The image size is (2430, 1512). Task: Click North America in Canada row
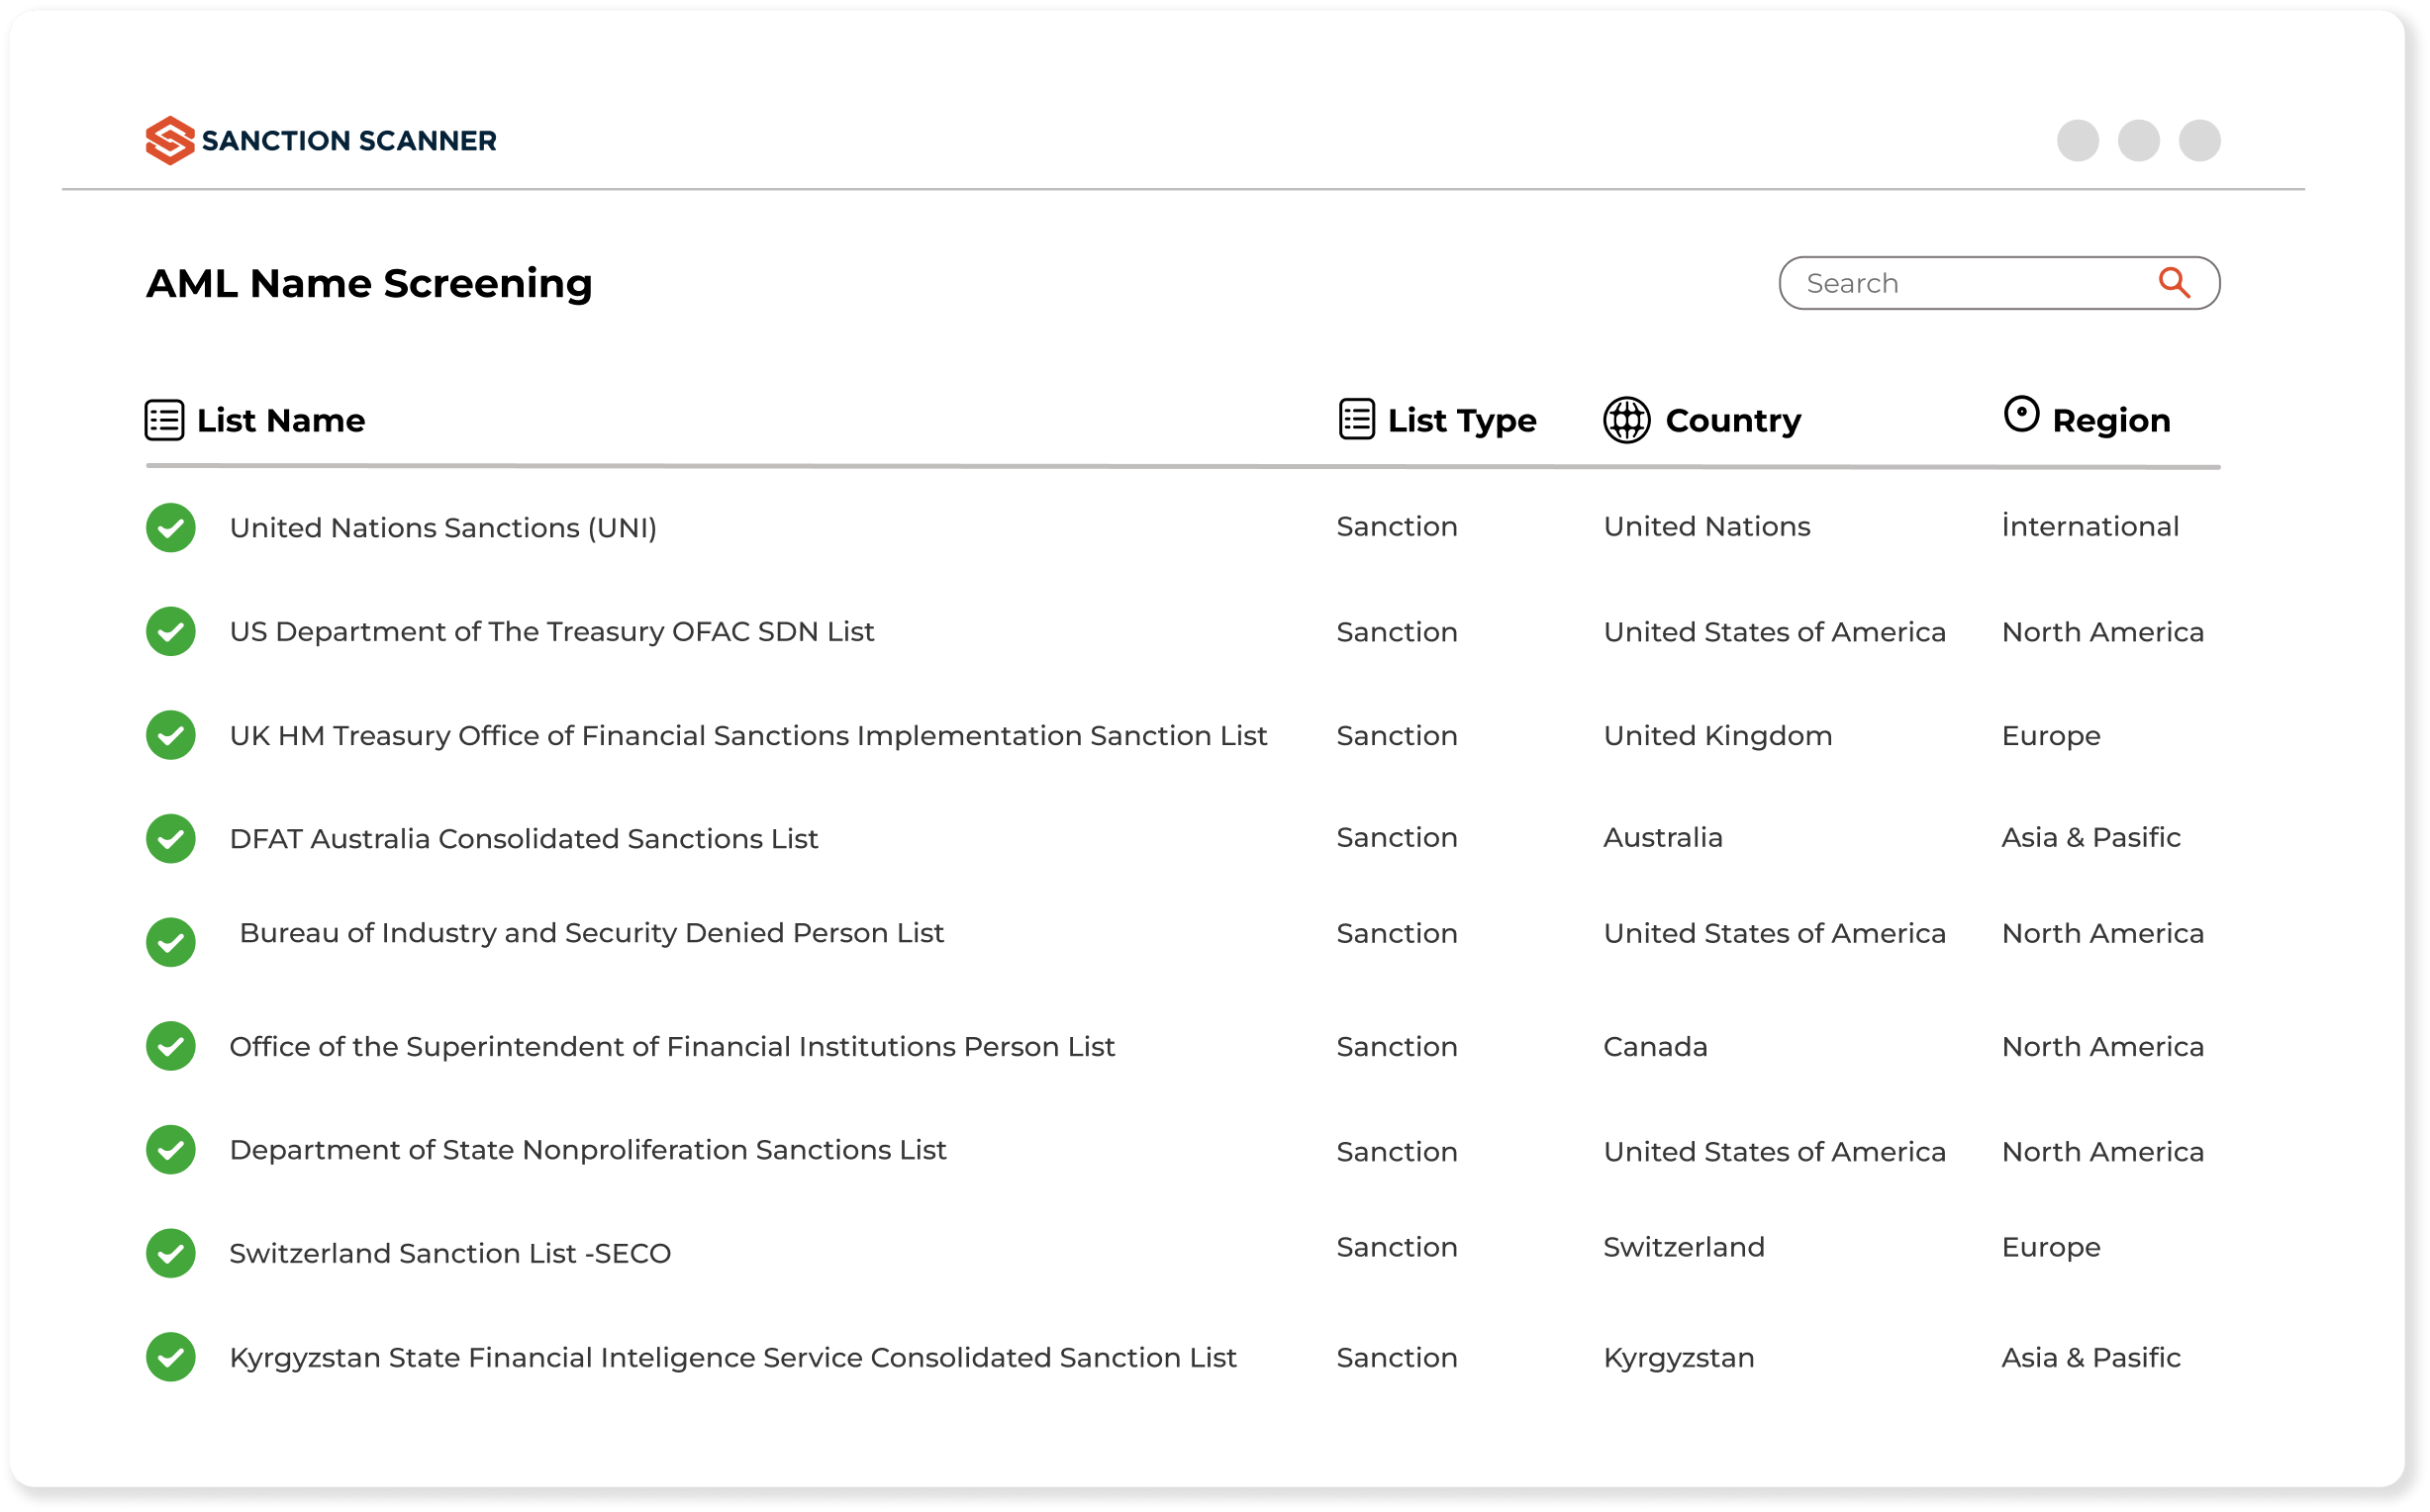click(2102, 1046)
